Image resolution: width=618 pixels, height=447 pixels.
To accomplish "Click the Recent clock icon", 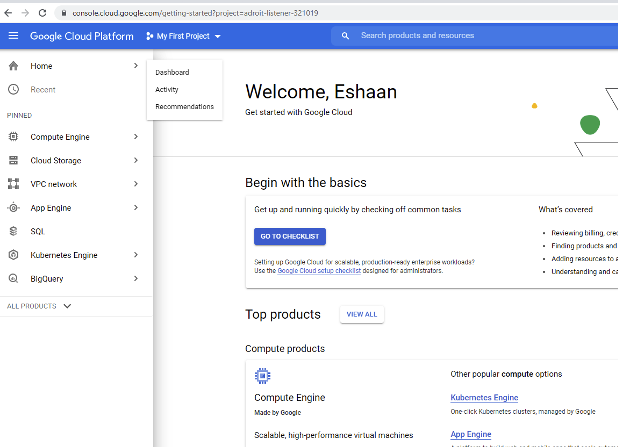I will click(x=13, y=89).
